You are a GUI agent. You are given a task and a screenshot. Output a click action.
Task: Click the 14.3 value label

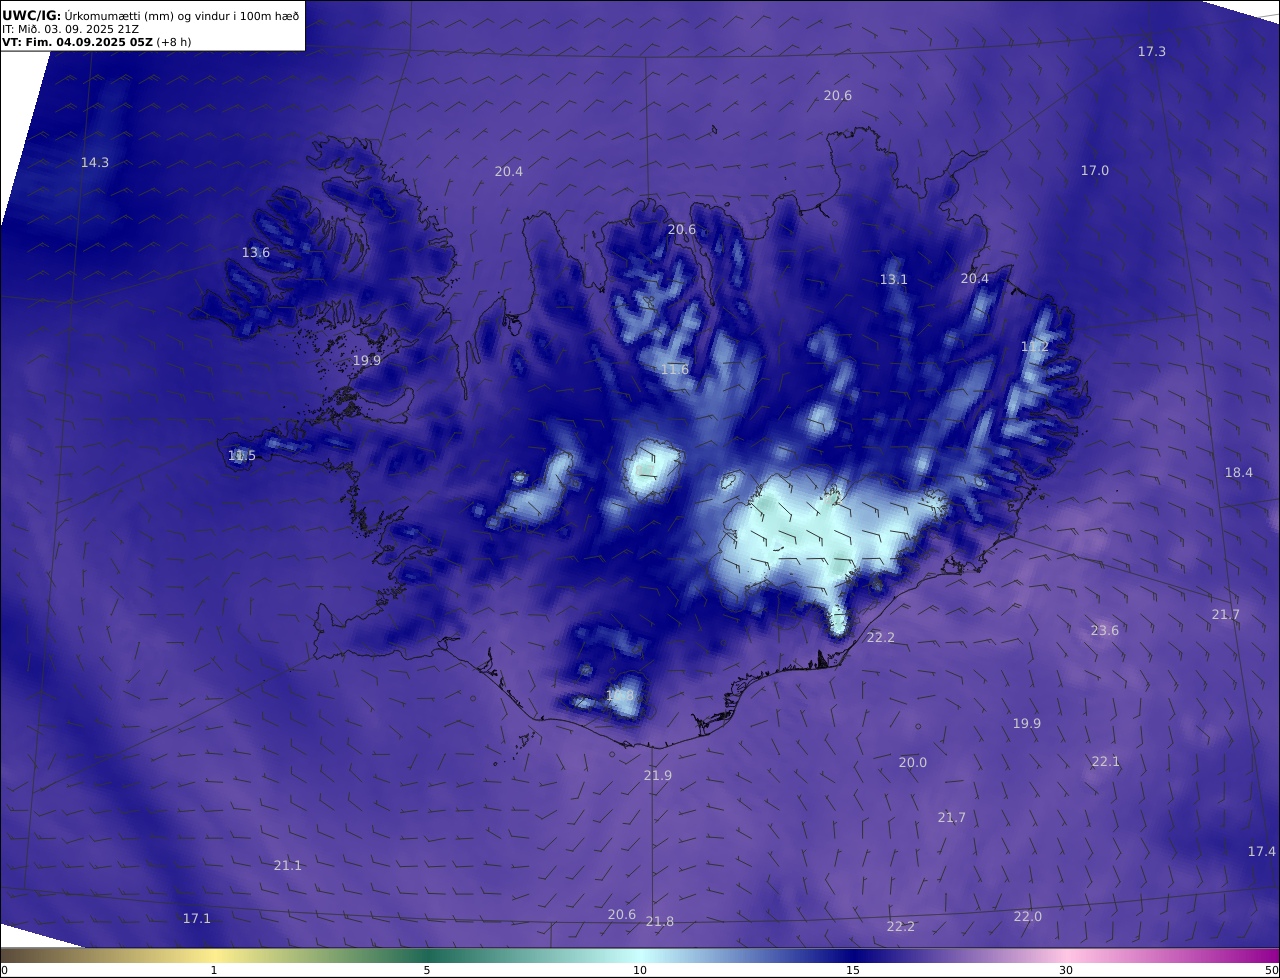95,162
